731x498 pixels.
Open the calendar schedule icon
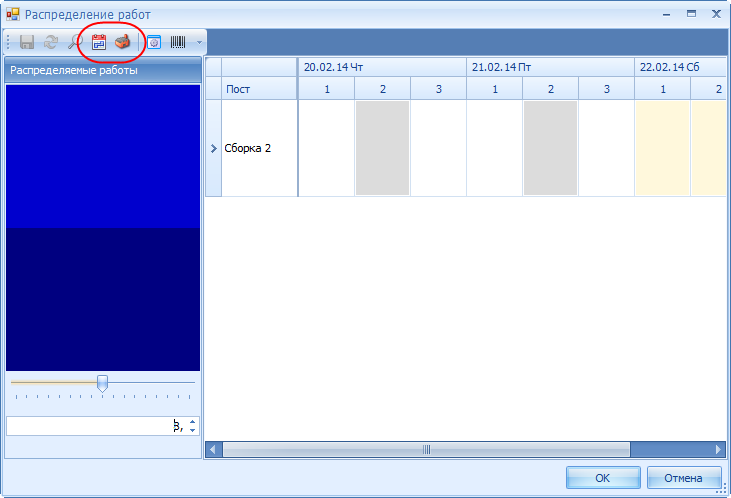99,42
